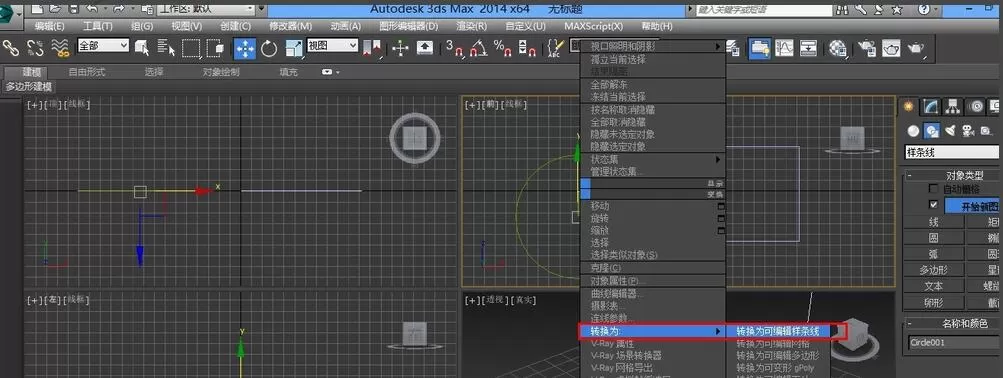The width and height of the screenshot is (1003, 378).
Task: Open the Schematic View icon
Action: point(809,48)
